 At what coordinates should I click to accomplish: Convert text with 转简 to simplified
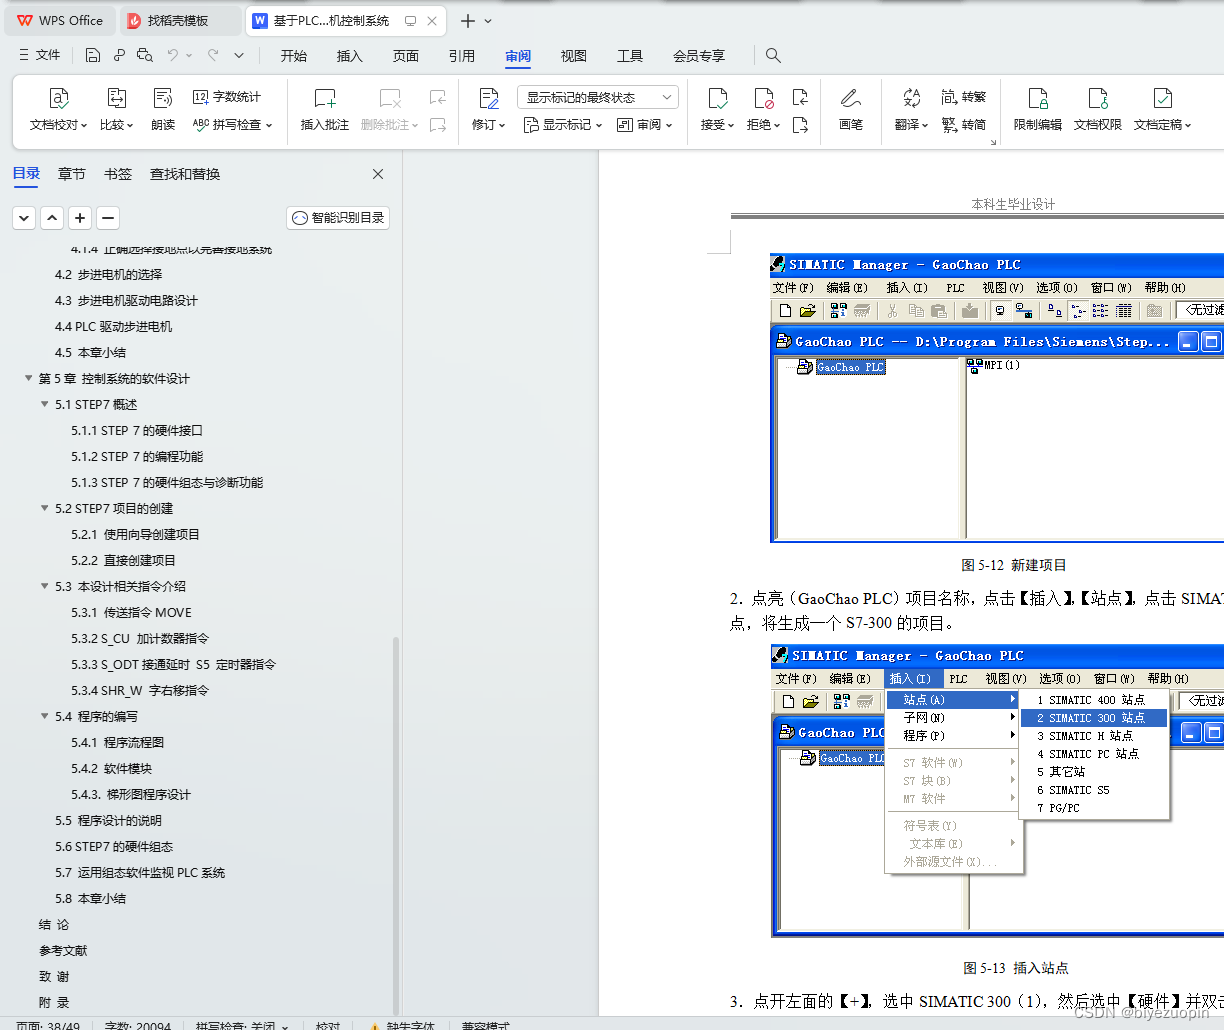pos(964,125)
